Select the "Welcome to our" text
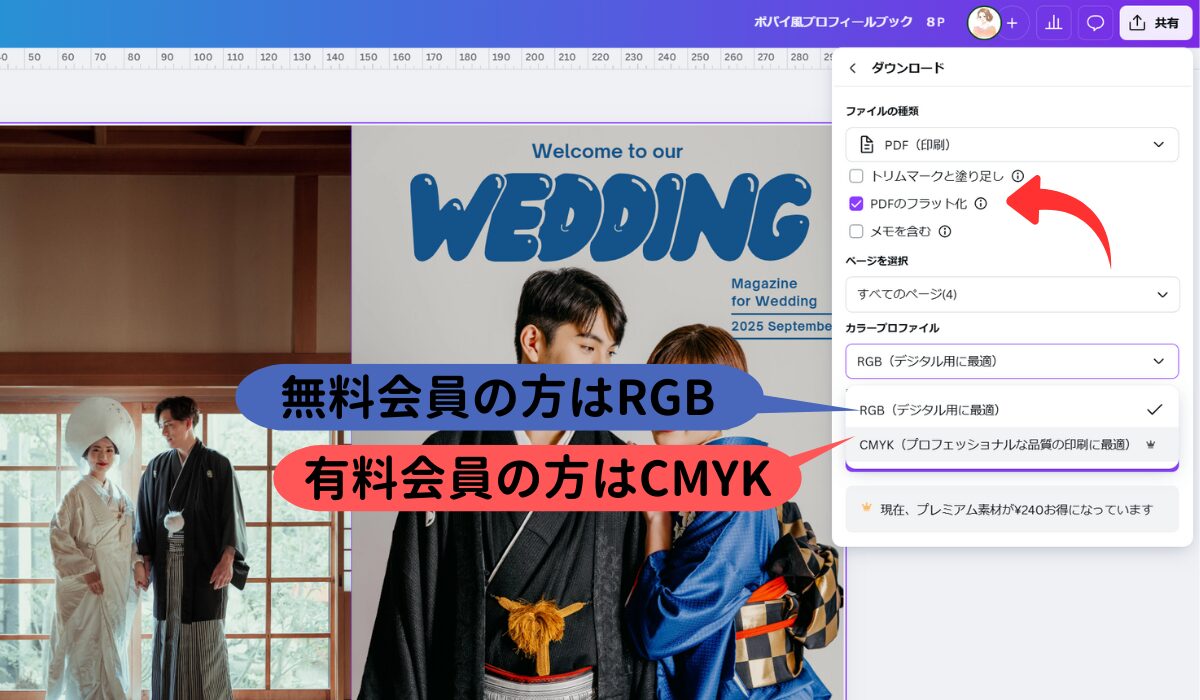 click(x=607, y=152)
